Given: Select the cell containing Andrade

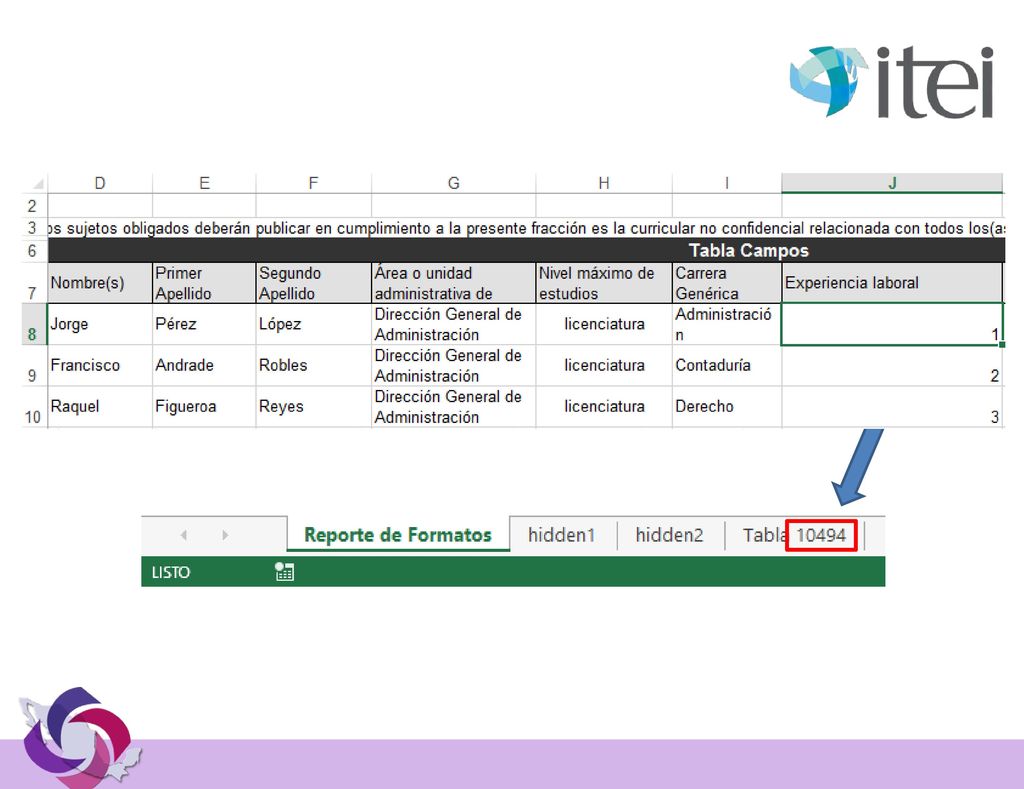Looking at the screenshot, I should pyautogui.click(x=204, y=365).
